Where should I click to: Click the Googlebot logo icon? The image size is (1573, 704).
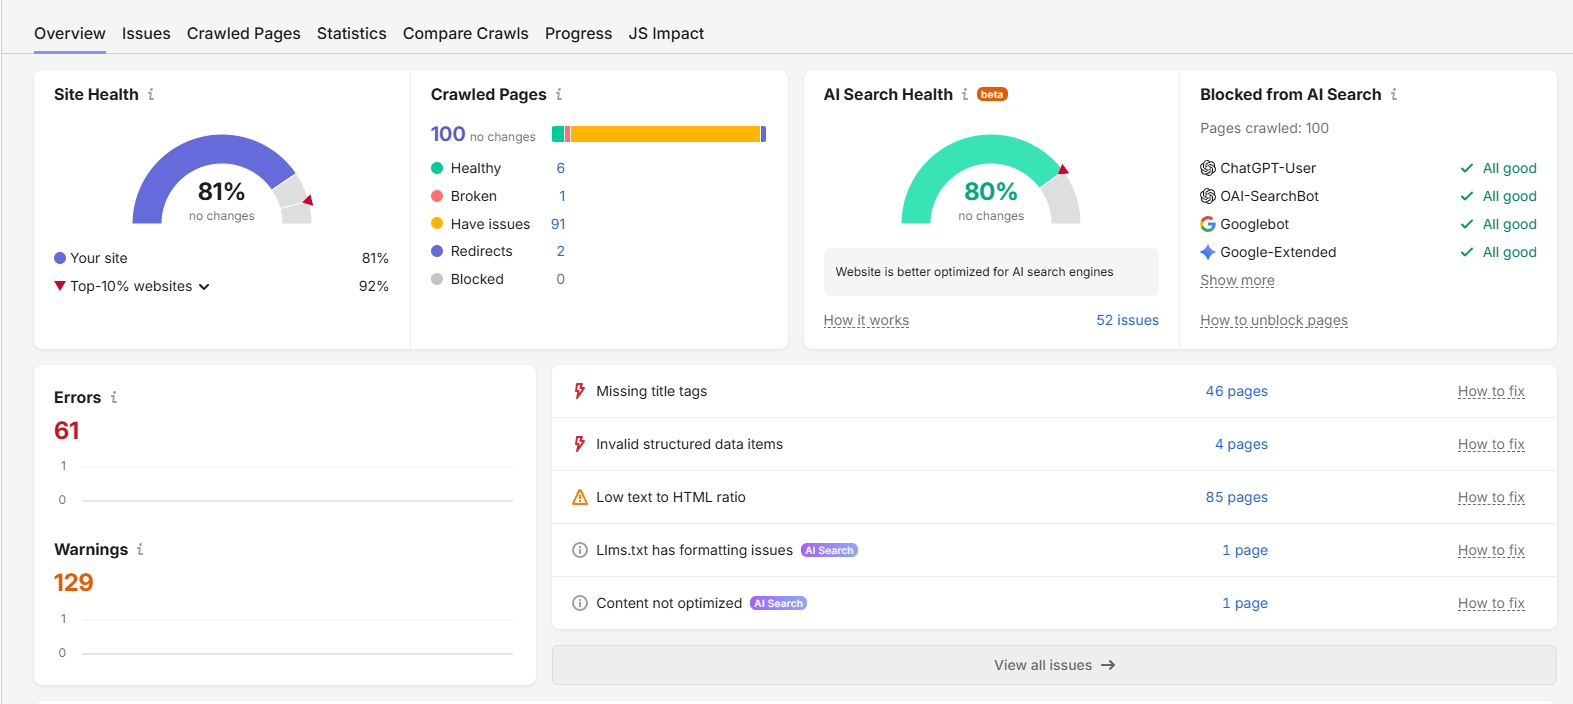coord(1208,224)
